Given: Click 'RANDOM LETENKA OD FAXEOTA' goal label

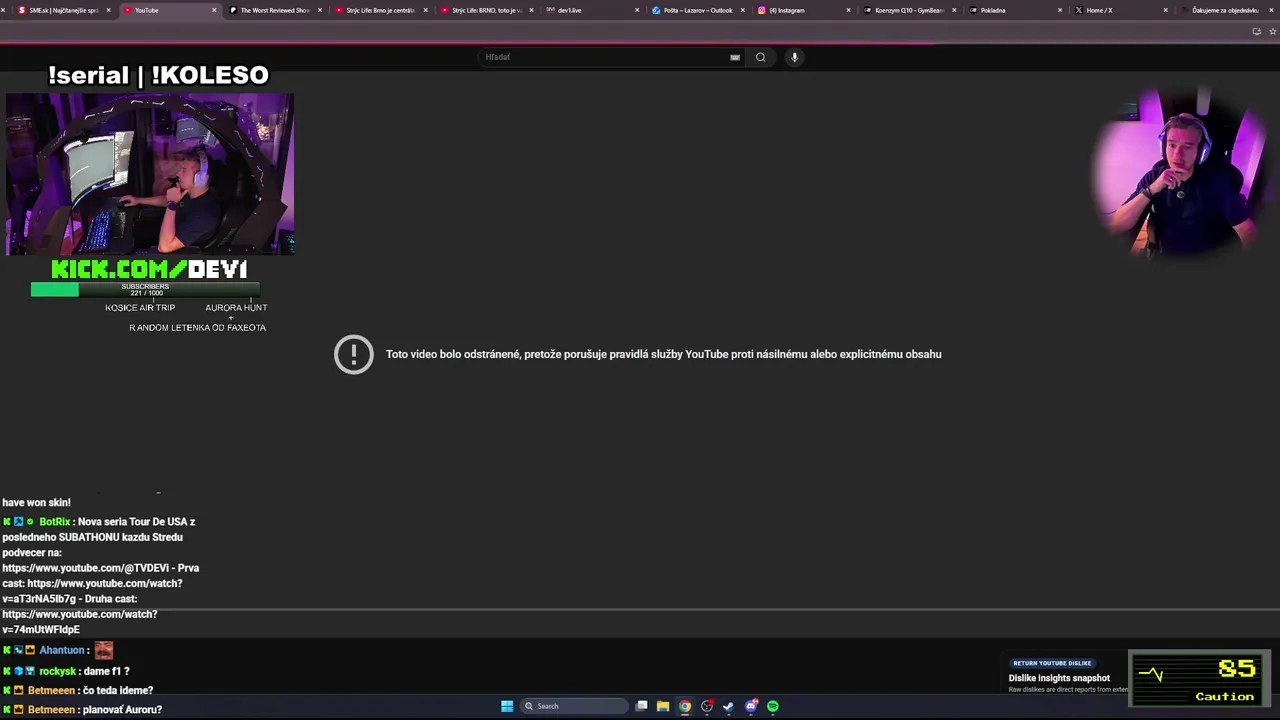Looking at the screenshot, I should tap(197, 328).
